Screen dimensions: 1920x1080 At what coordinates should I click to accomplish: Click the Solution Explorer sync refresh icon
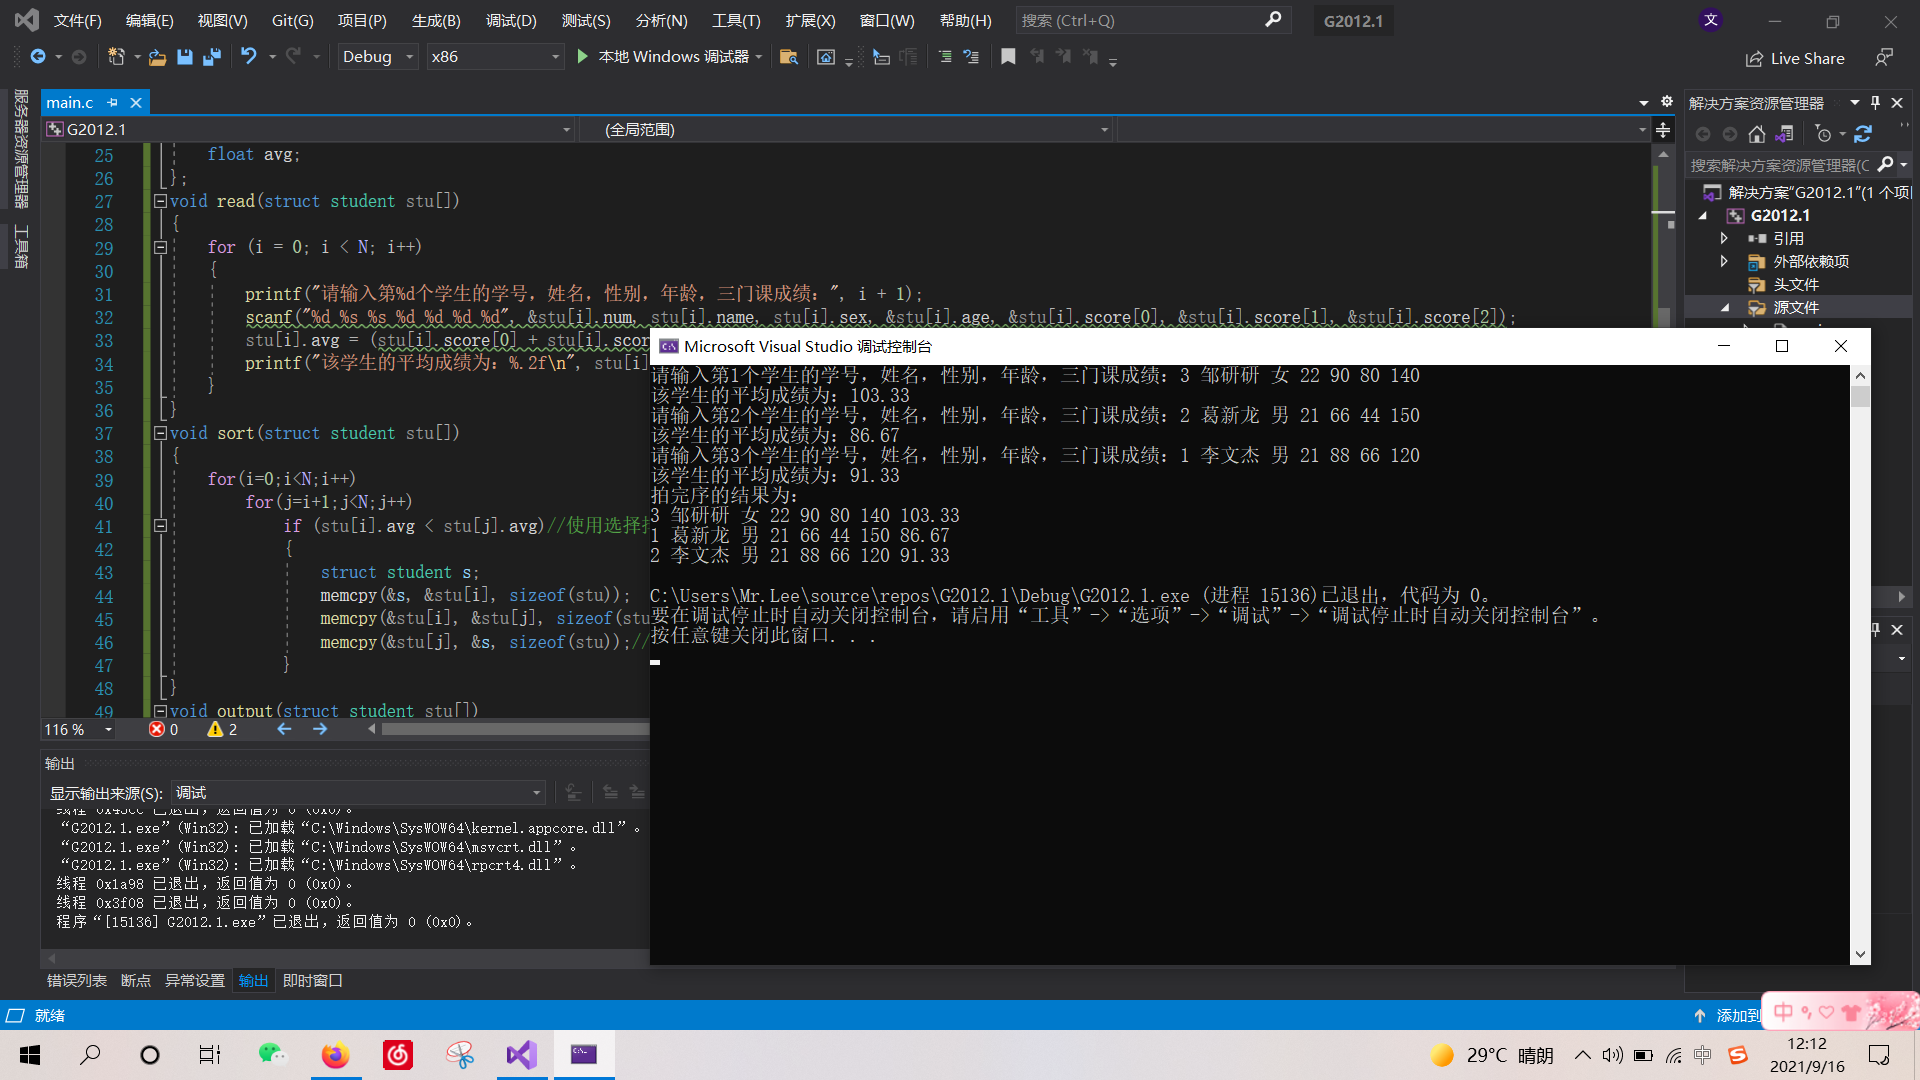[1862, 134]
